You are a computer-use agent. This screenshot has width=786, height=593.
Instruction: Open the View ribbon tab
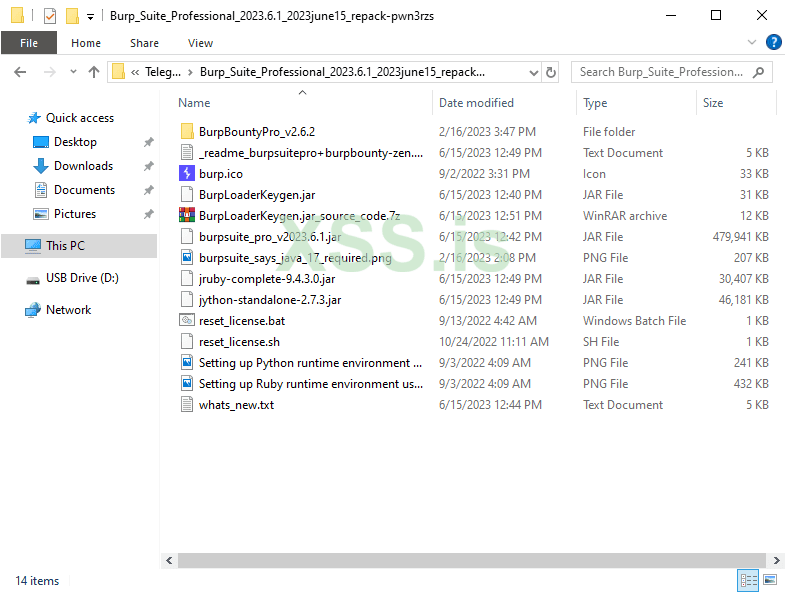coord(201,43)
